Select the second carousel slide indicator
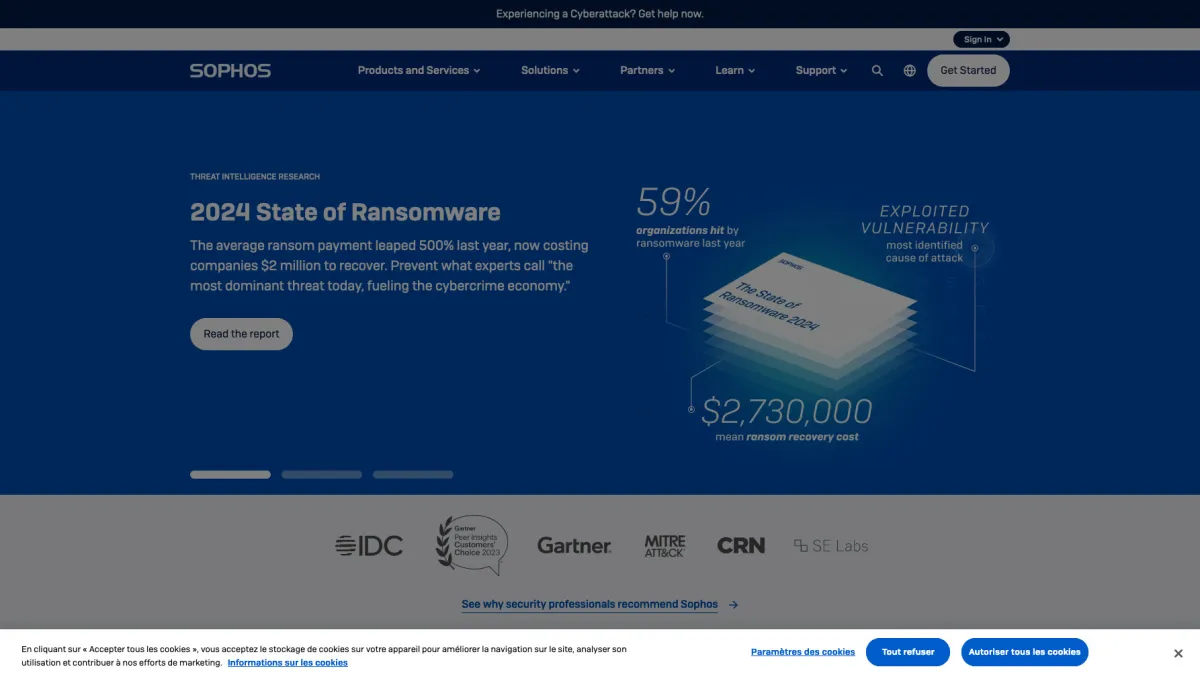 (x=322, y=475)
